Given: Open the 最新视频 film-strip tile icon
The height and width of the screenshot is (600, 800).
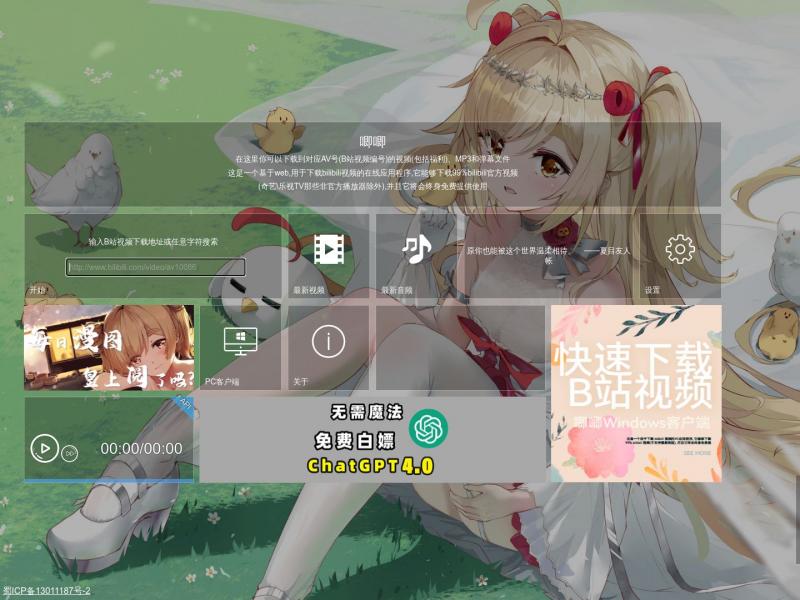Looking at the screenshot, I should (x=328, y=249).
